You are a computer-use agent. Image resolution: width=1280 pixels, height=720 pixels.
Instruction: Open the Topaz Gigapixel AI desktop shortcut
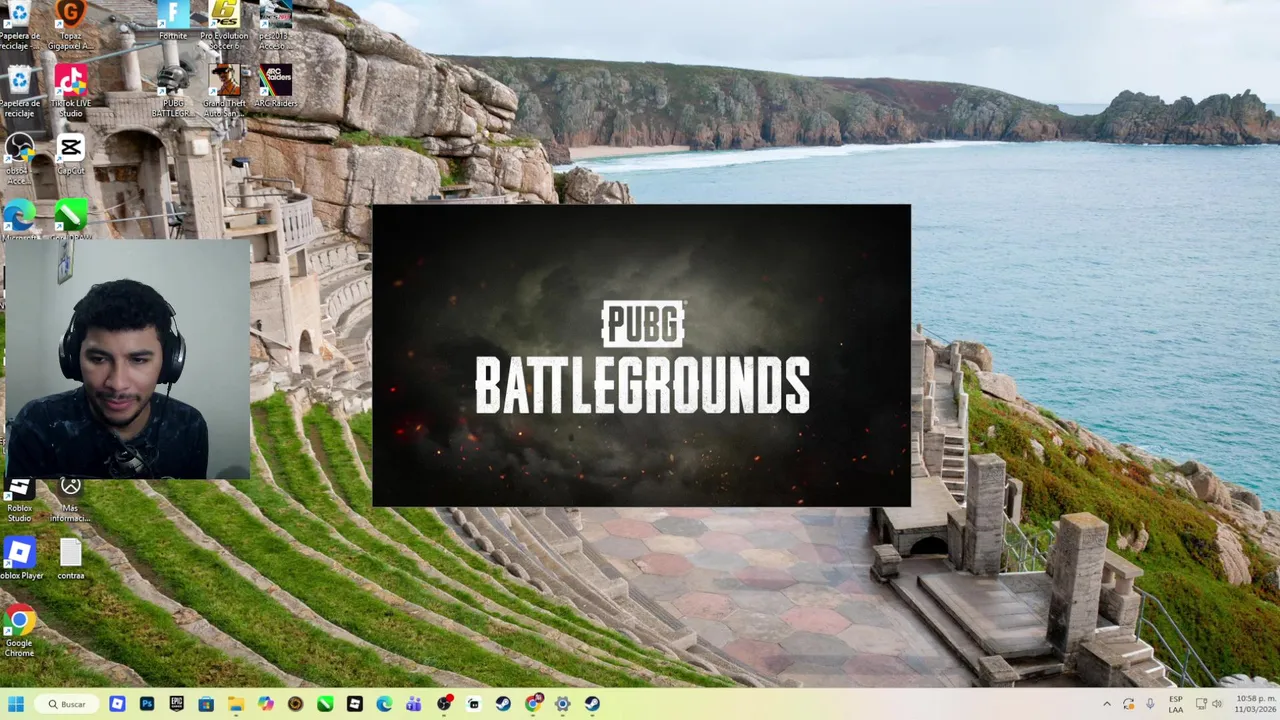(70, 25)
